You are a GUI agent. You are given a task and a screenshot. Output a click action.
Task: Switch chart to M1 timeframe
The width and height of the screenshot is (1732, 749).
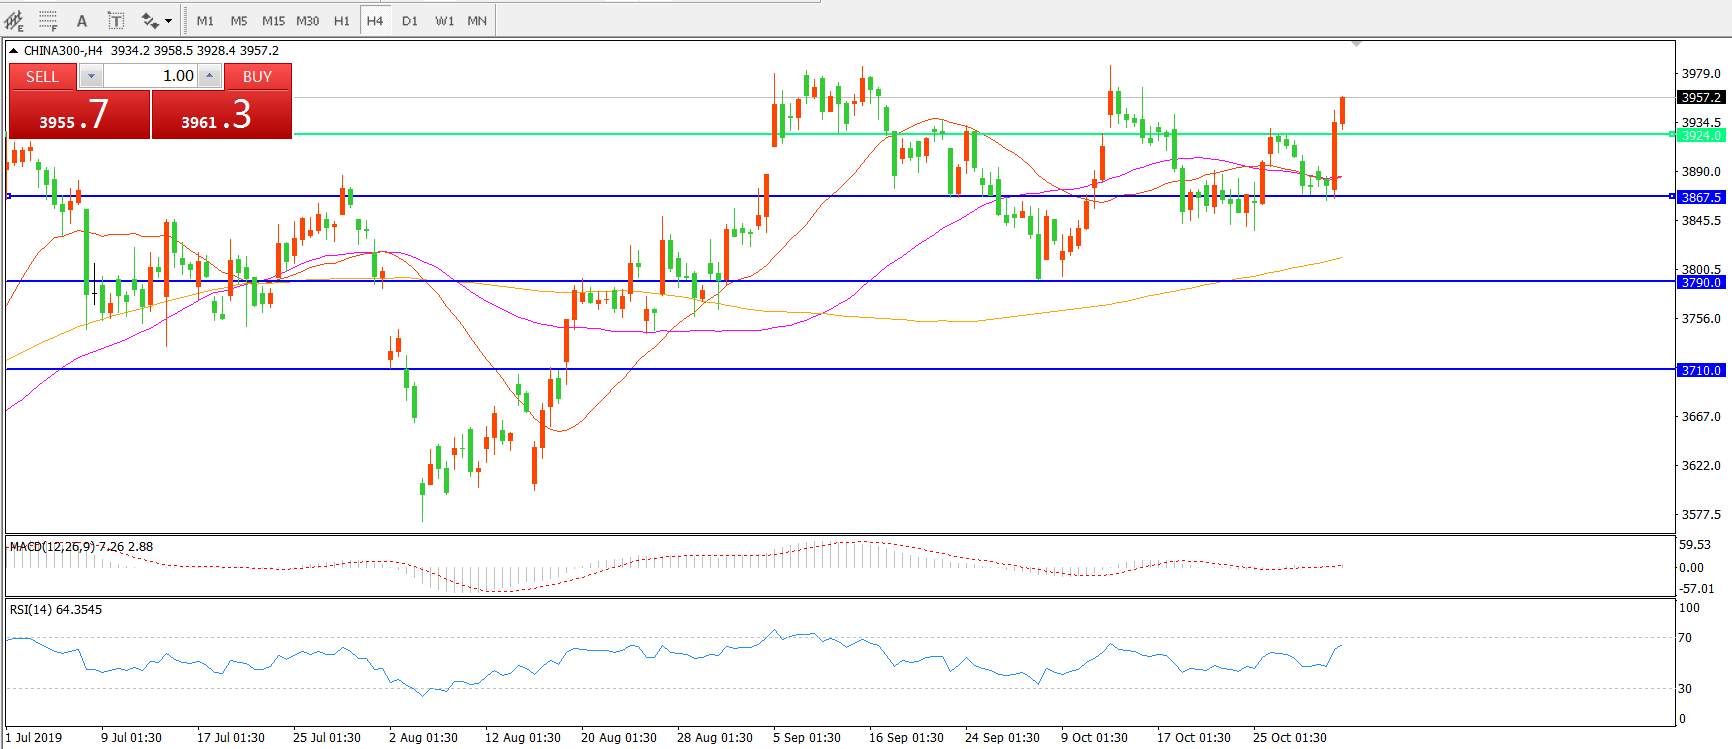point(205,20)
